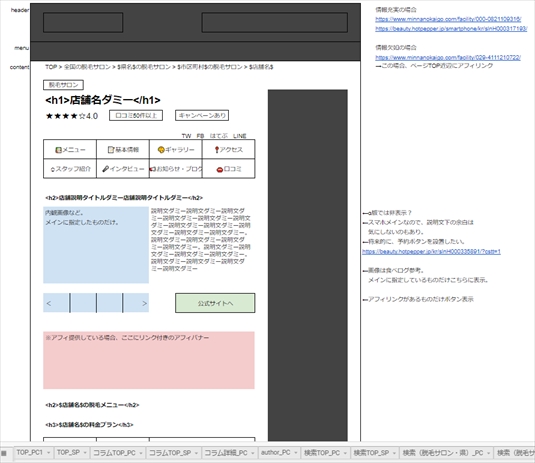
Task: Open dropdown arrow on 検索TOP_PC tab
Action: [345, 453]
